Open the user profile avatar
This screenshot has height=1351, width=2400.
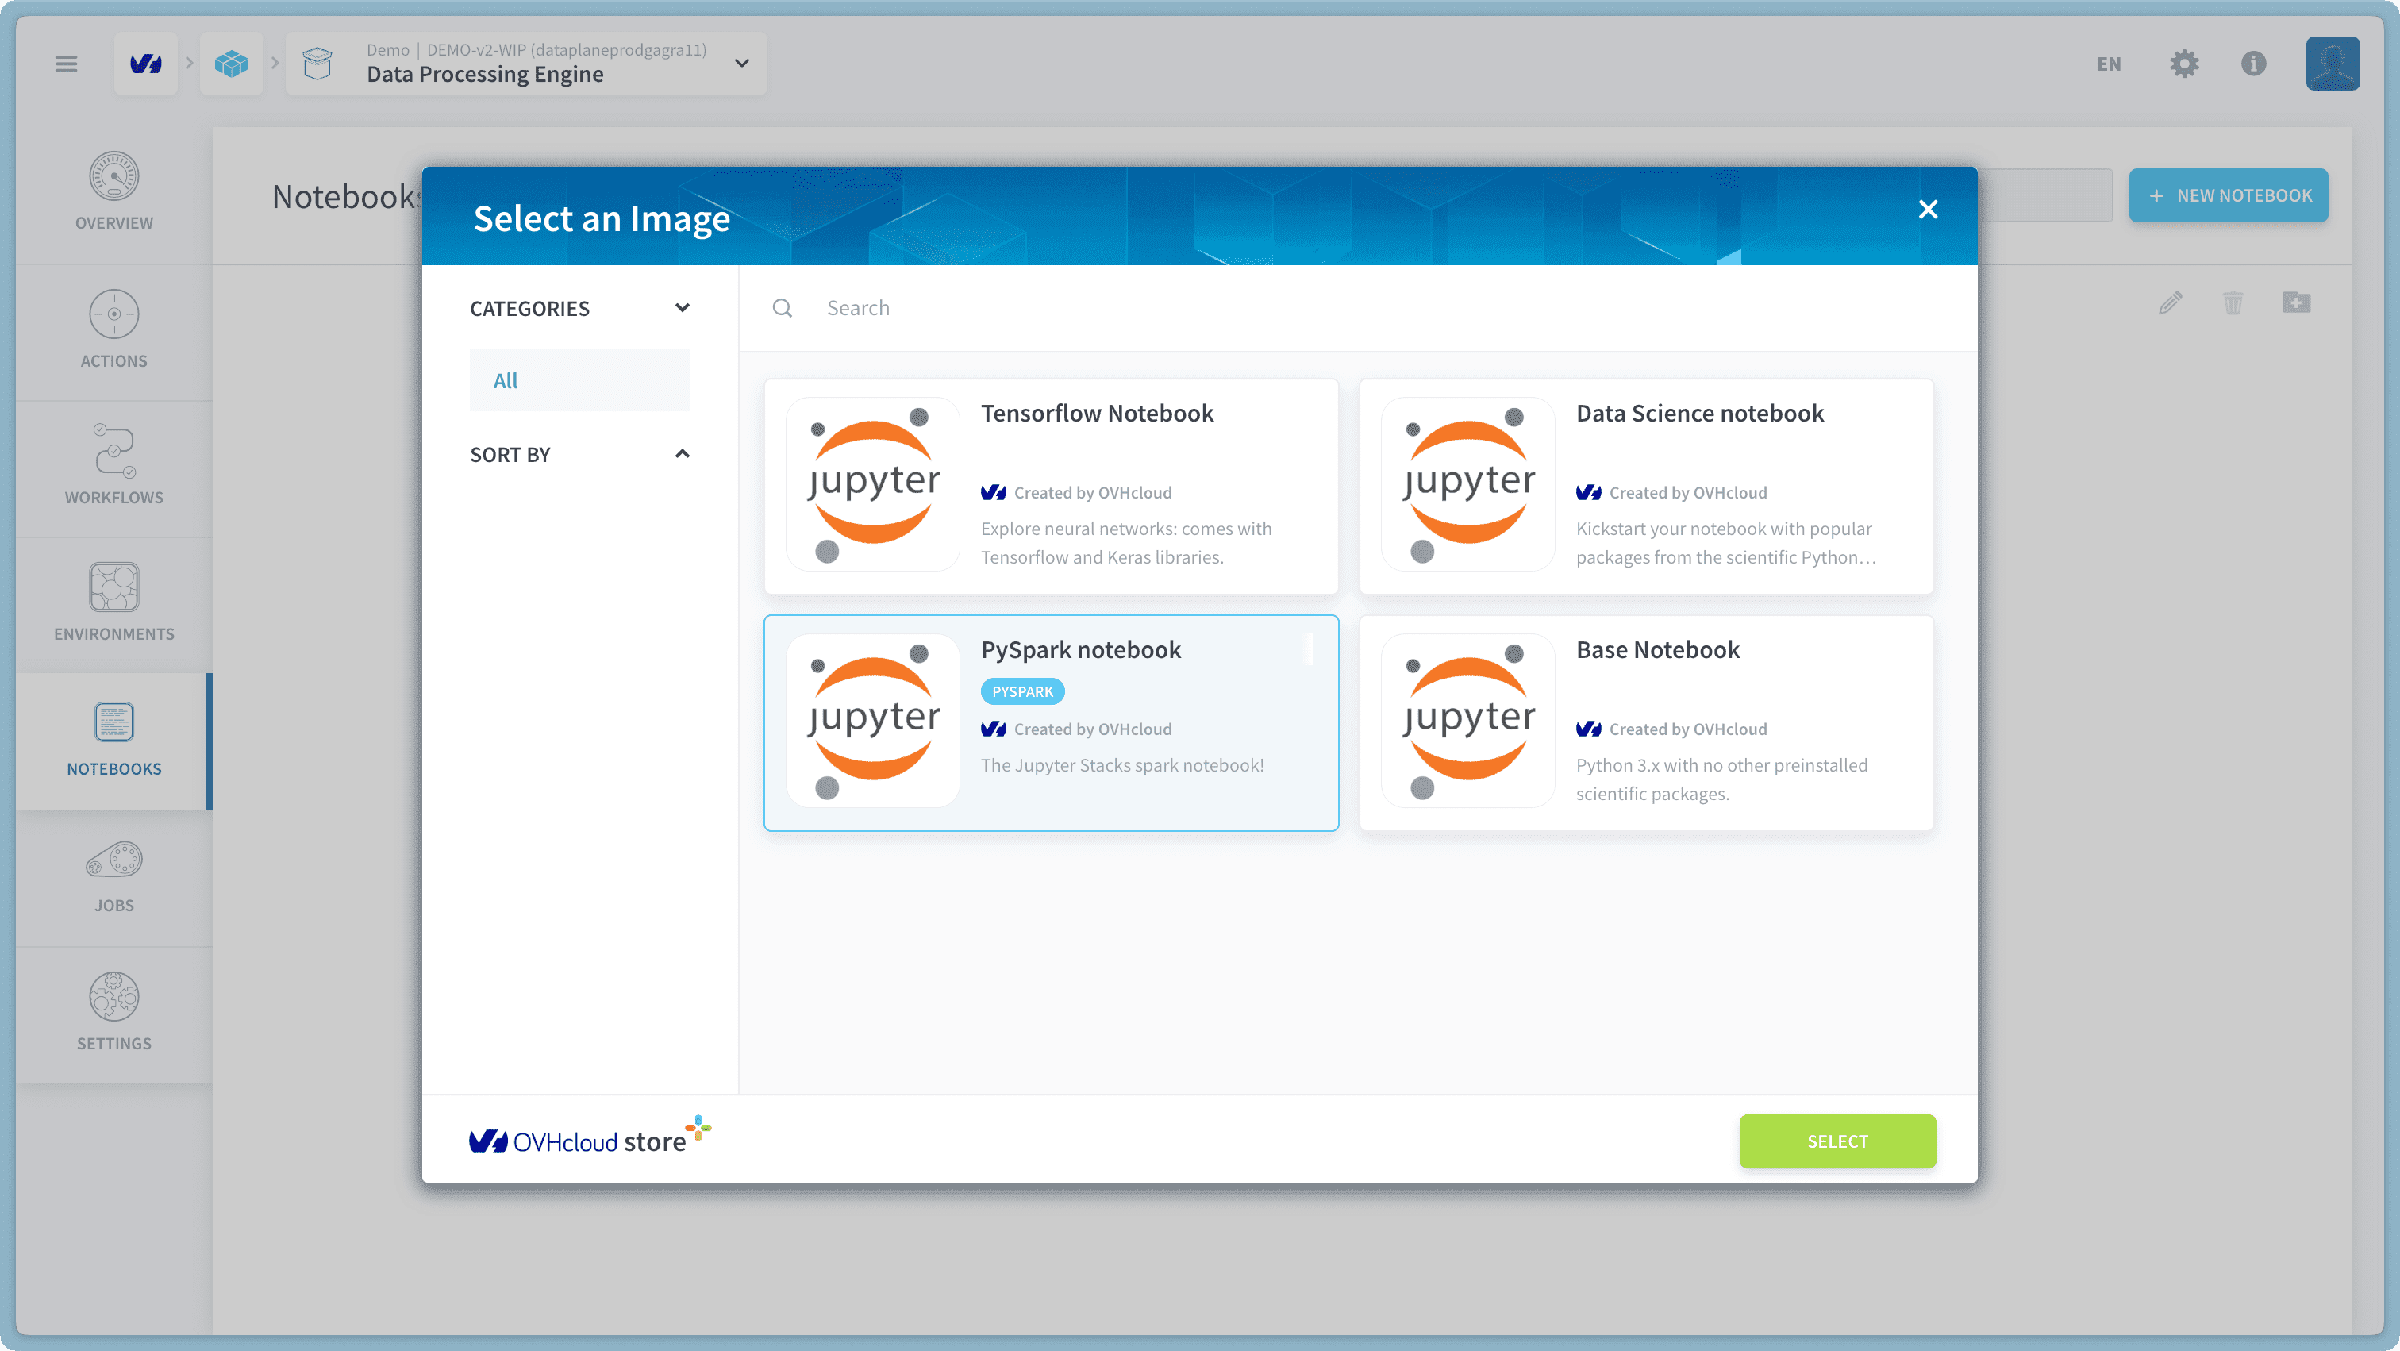coord(2333,64)
